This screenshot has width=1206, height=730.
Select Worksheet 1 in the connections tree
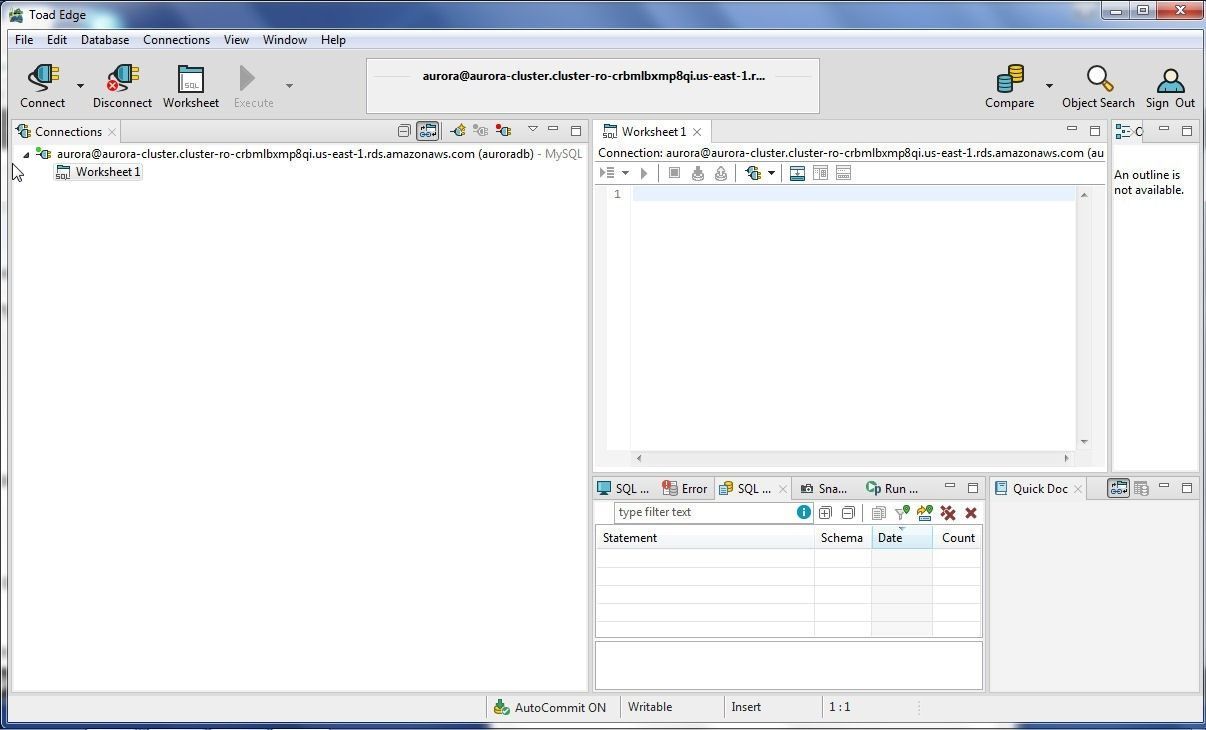pos(98,172)
